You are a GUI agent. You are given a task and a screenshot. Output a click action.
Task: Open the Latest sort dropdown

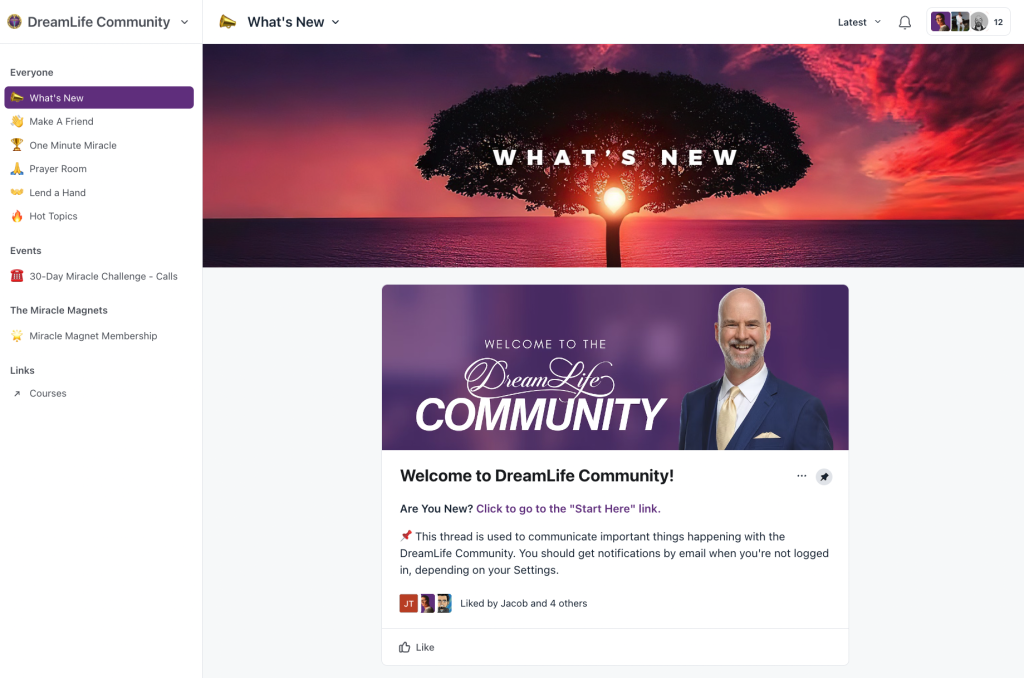(859, 22)
